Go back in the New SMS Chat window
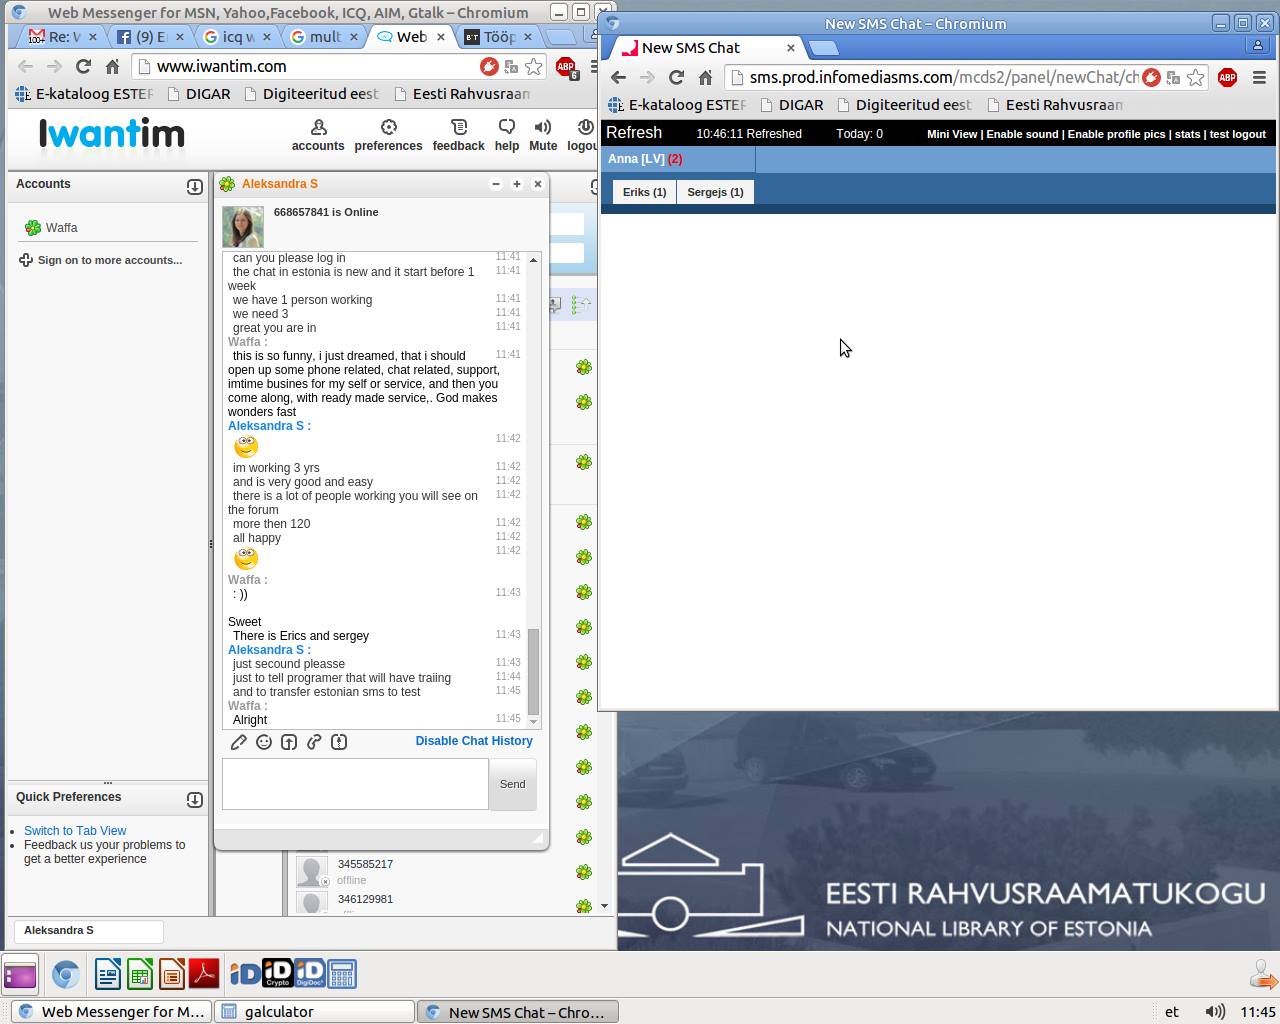Screen dimensions: 1280x1024 click(x=618, y=78)
